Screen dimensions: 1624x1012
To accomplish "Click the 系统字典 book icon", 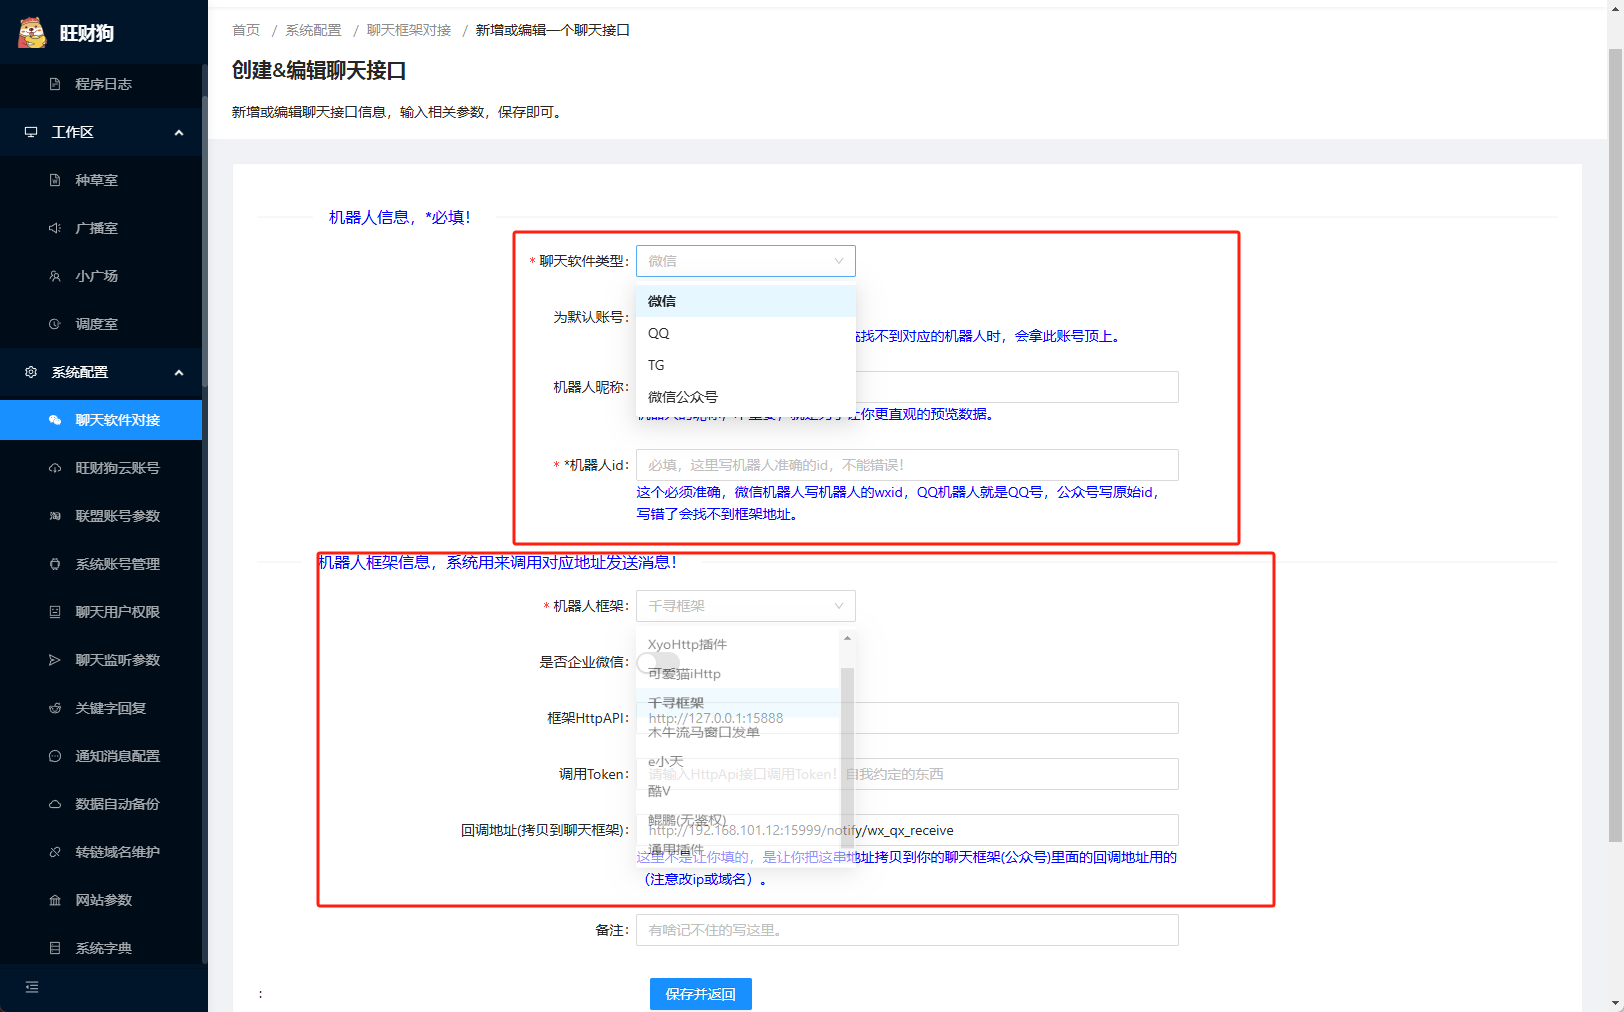I will pos(55,948).
